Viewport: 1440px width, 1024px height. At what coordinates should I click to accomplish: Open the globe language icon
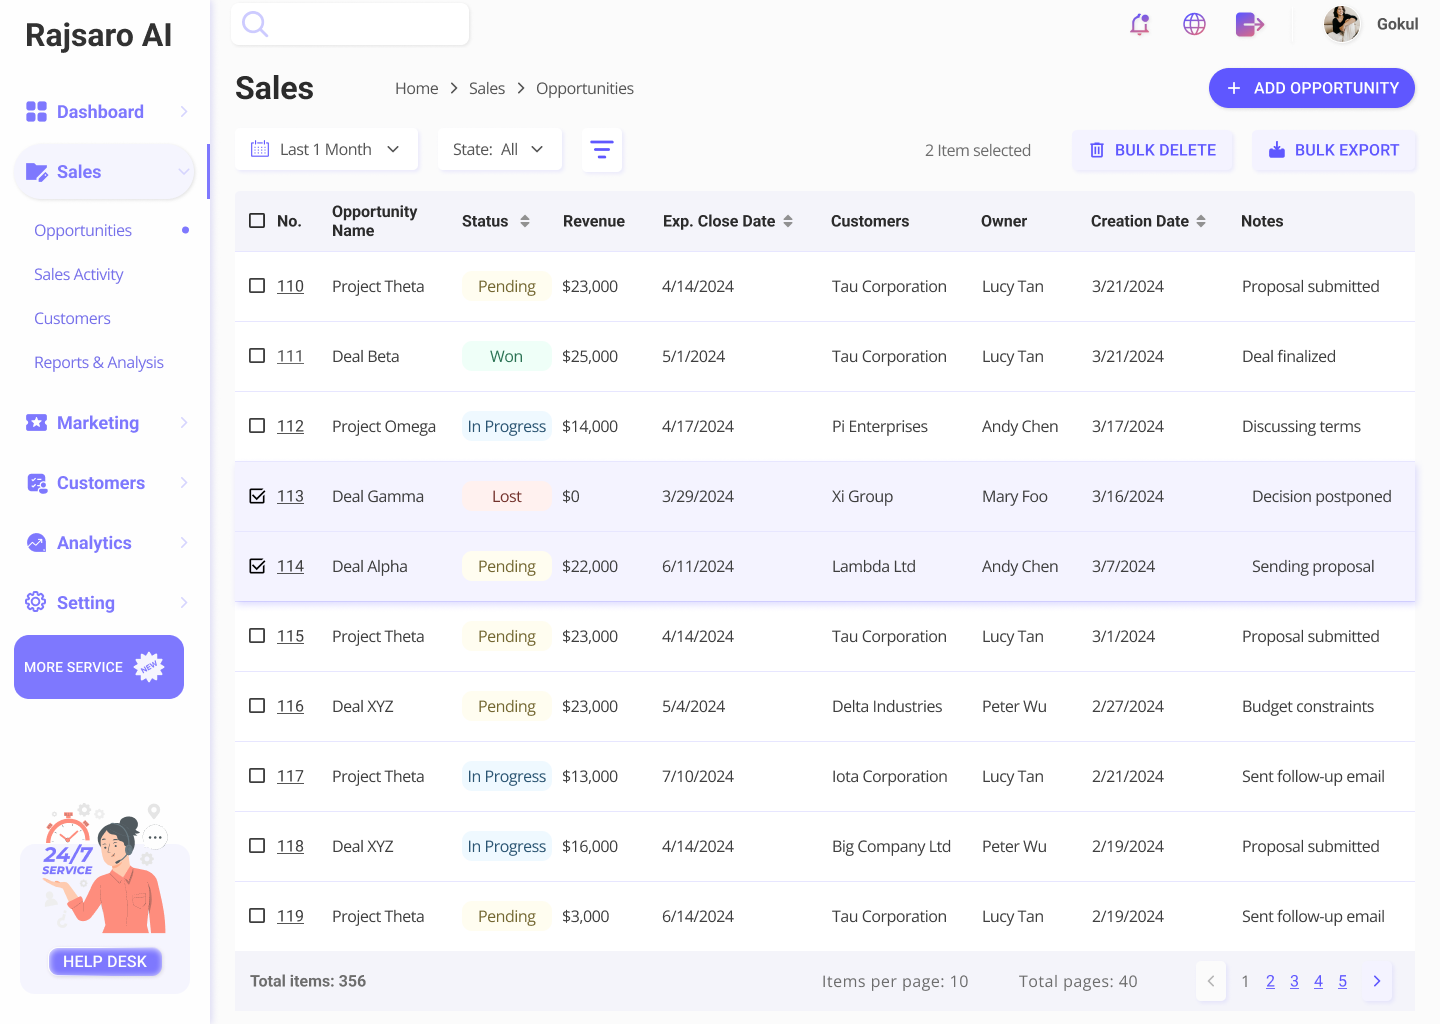(1194, 25)
